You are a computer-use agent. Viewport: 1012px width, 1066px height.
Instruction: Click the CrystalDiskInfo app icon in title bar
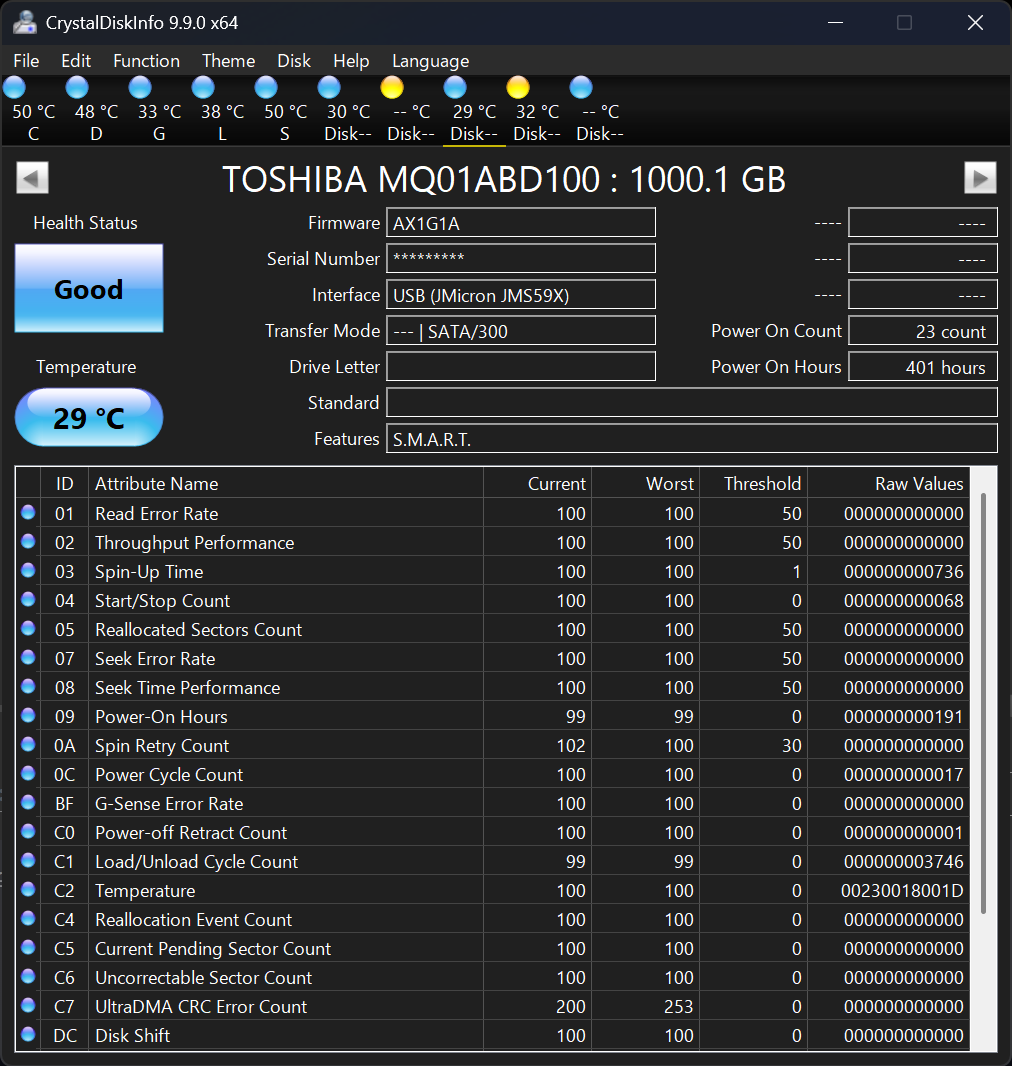pos(24,22)
